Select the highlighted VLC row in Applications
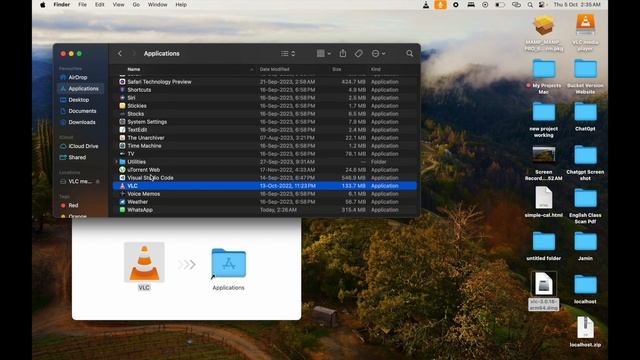The height and width of the screenshot is (360, 640). coord(264,186)
